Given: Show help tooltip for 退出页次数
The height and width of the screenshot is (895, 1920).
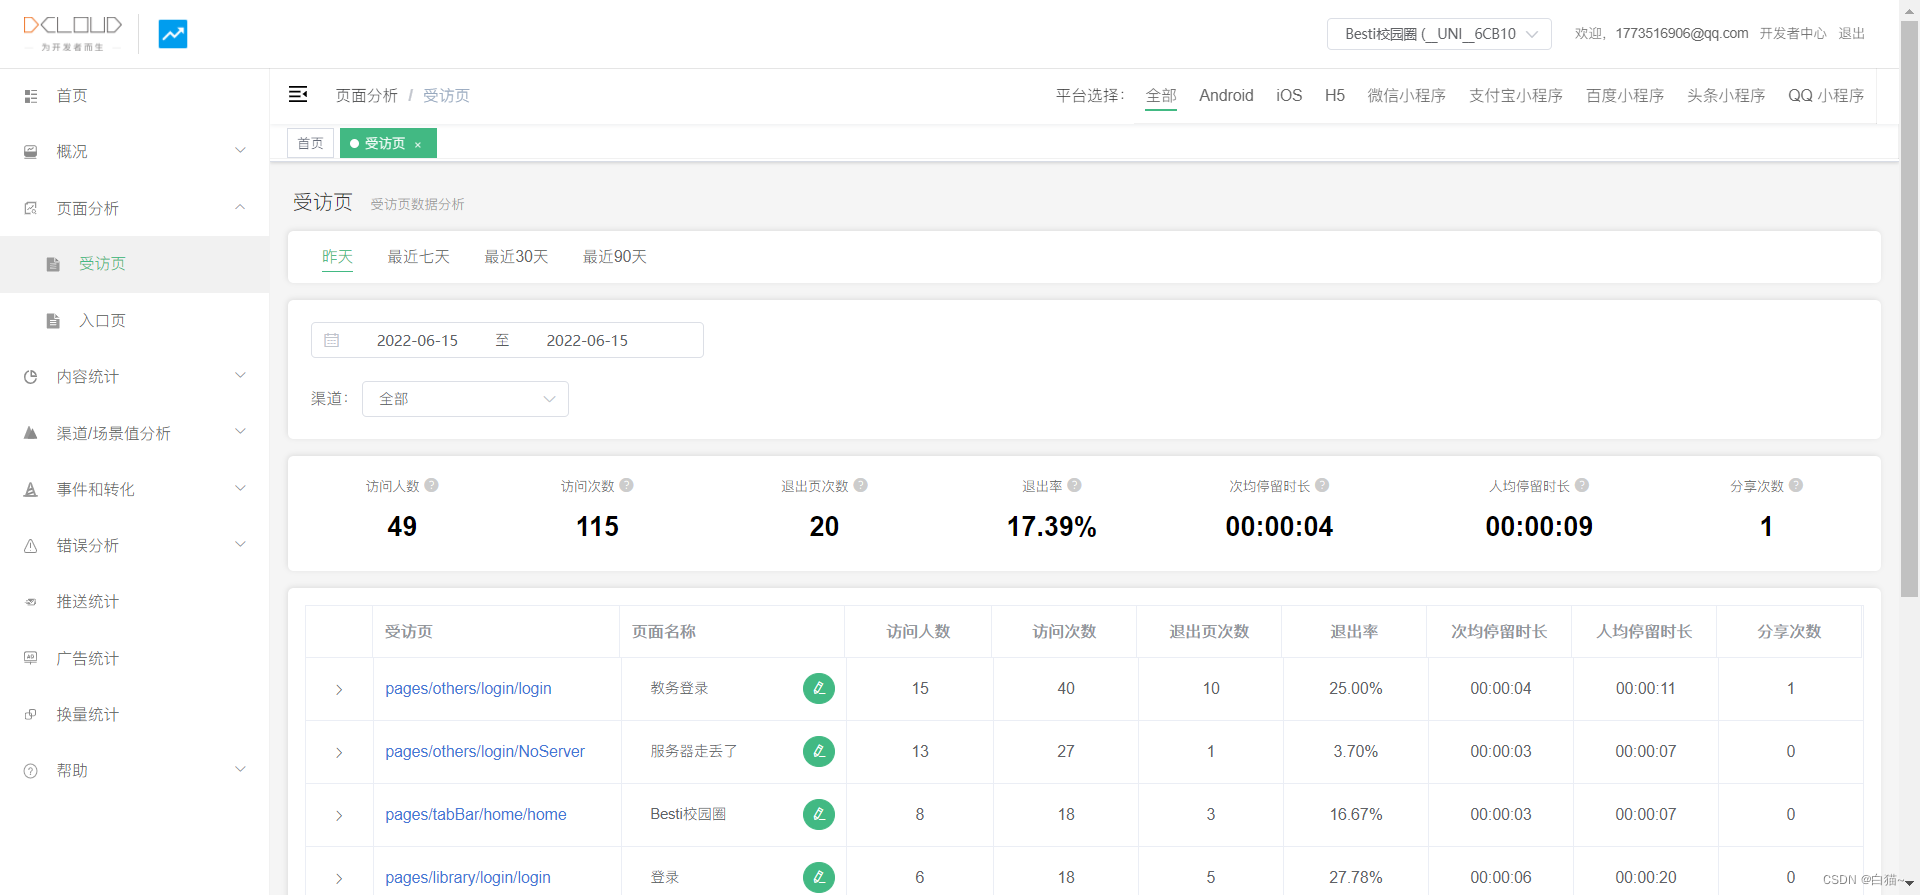Looking at the screenshot, I should tap(861, 485).
